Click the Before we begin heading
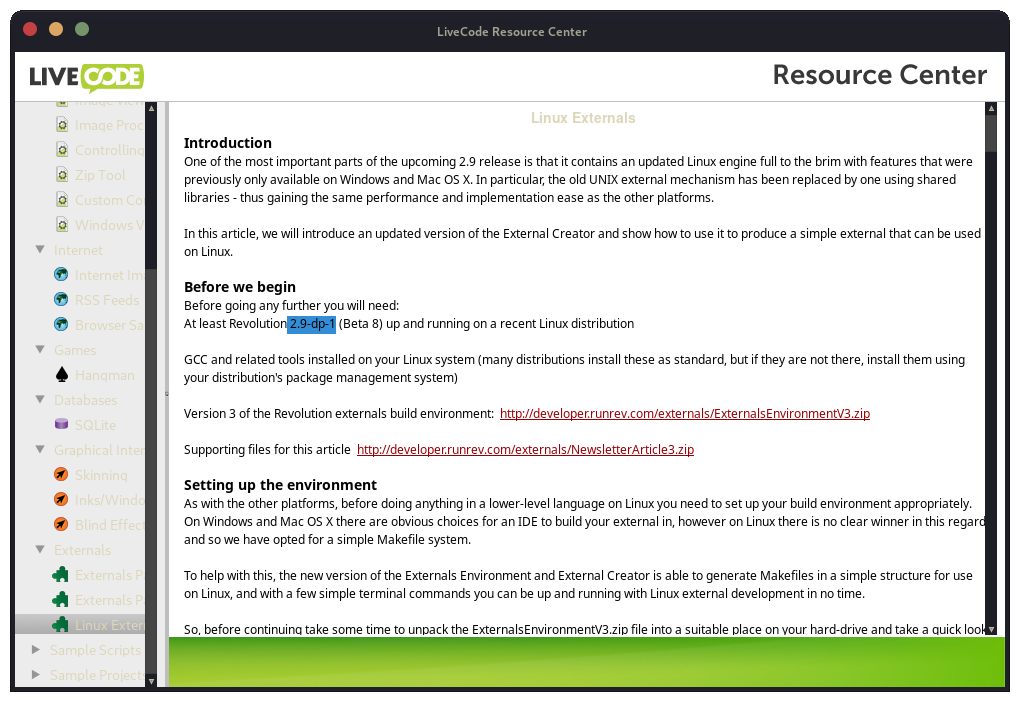Viewport: 1020px width, 702px height. click(x=240, y=287)
